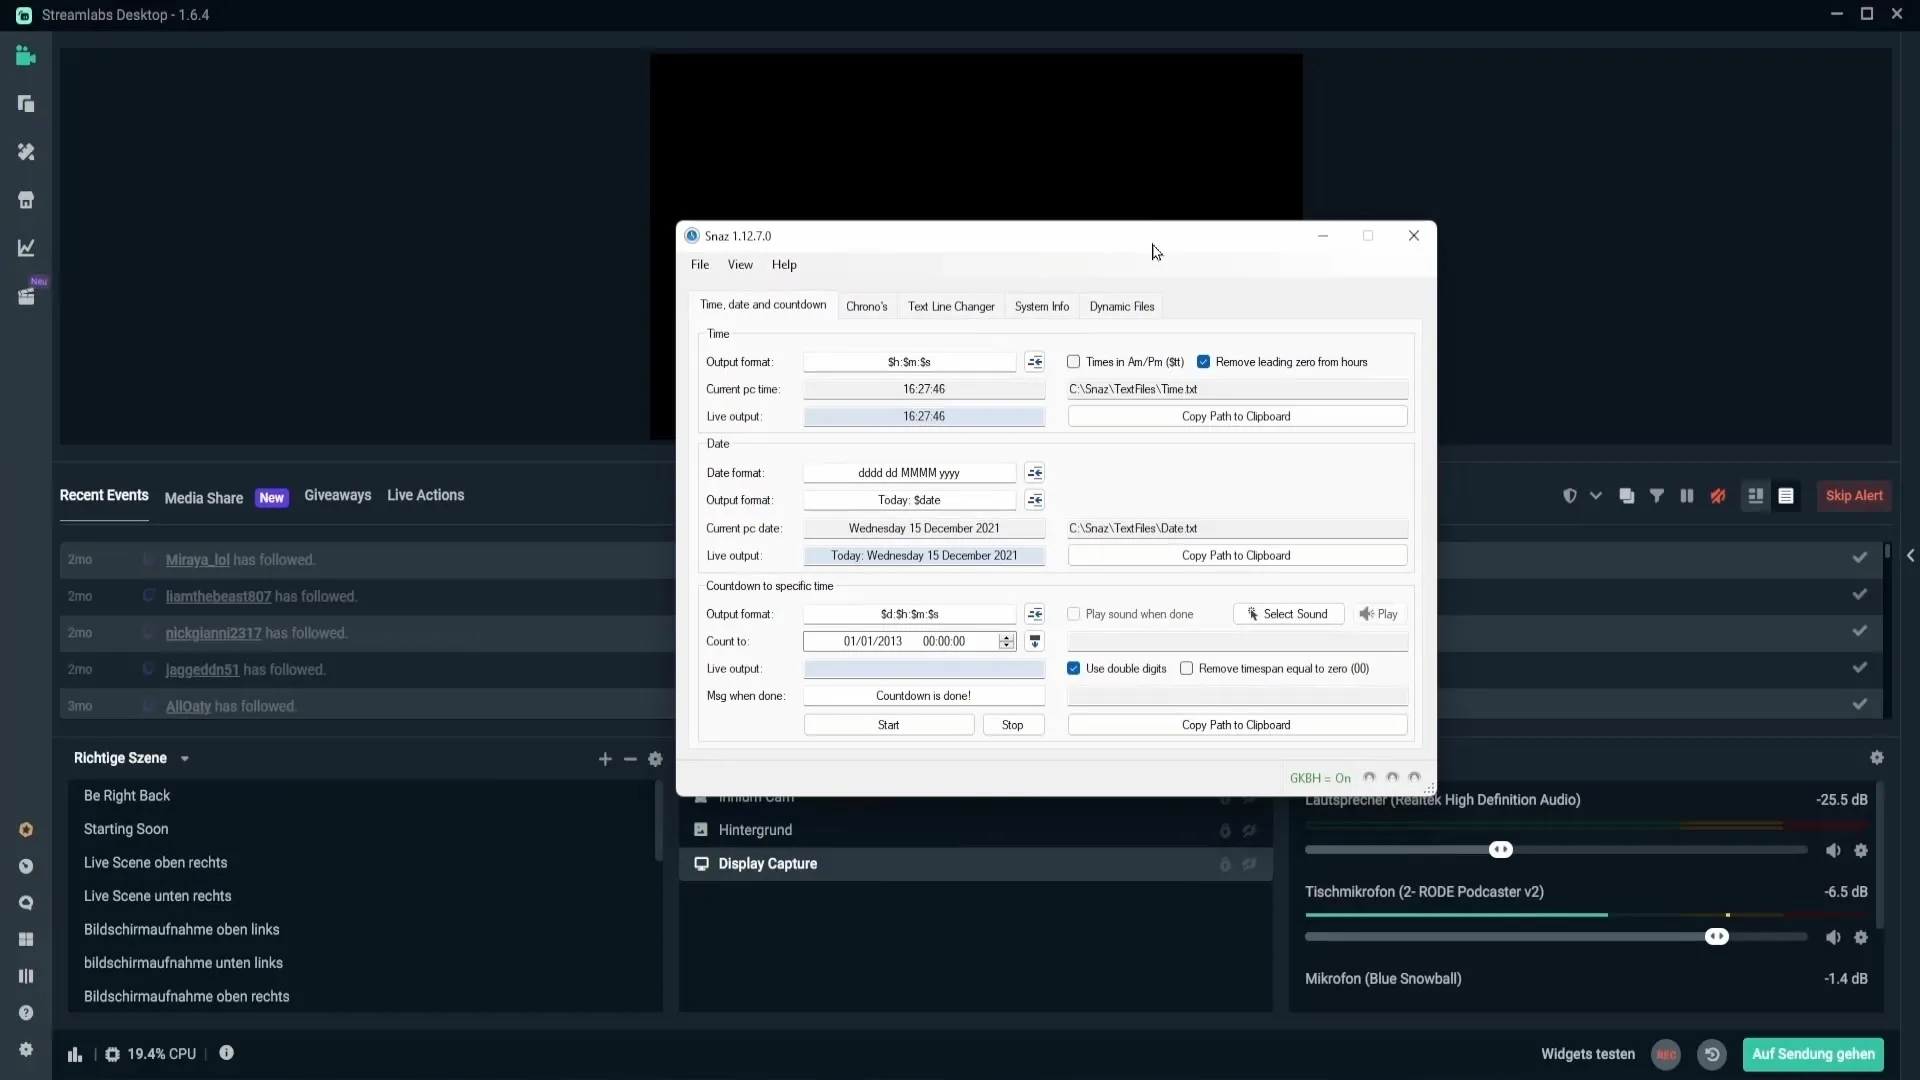
Task: Open the Editor icon in Streamlabs sidebar
Action: tap(26, 56)
